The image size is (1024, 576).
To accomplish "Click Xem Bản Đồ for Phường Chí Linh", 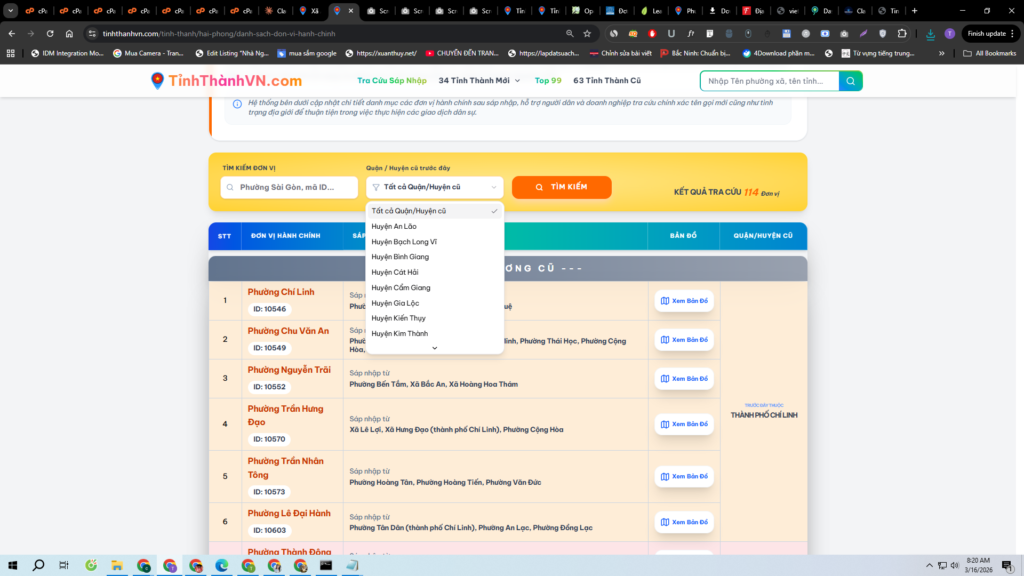I will click(x=684, y=301).
